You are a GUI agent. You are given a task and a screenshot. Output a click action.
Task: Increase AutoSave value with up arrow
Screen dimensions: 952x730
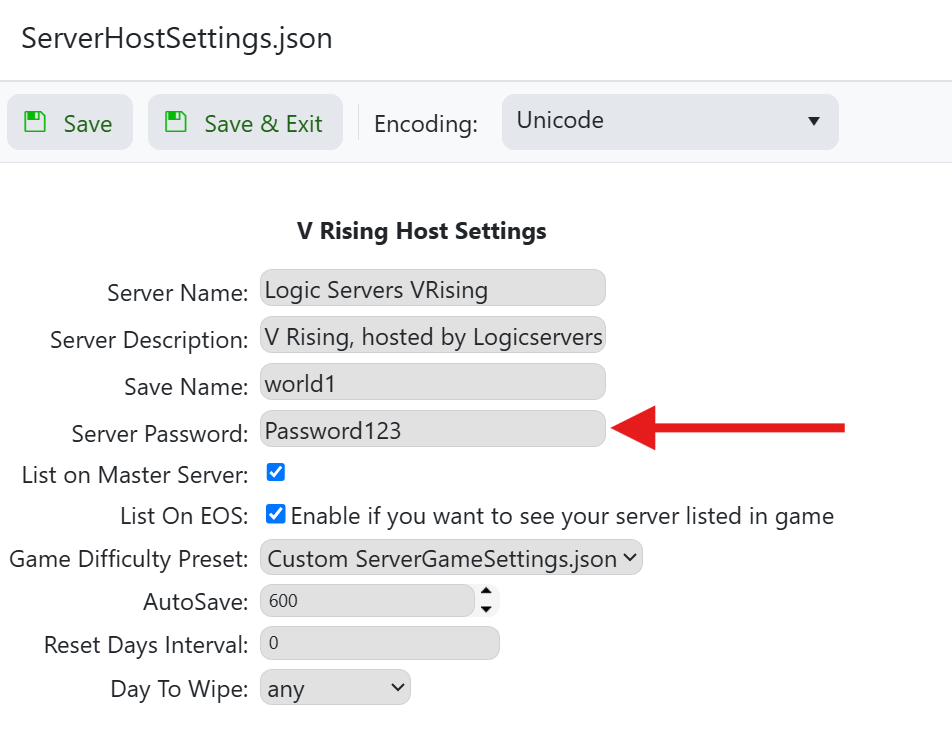point(486,592)
